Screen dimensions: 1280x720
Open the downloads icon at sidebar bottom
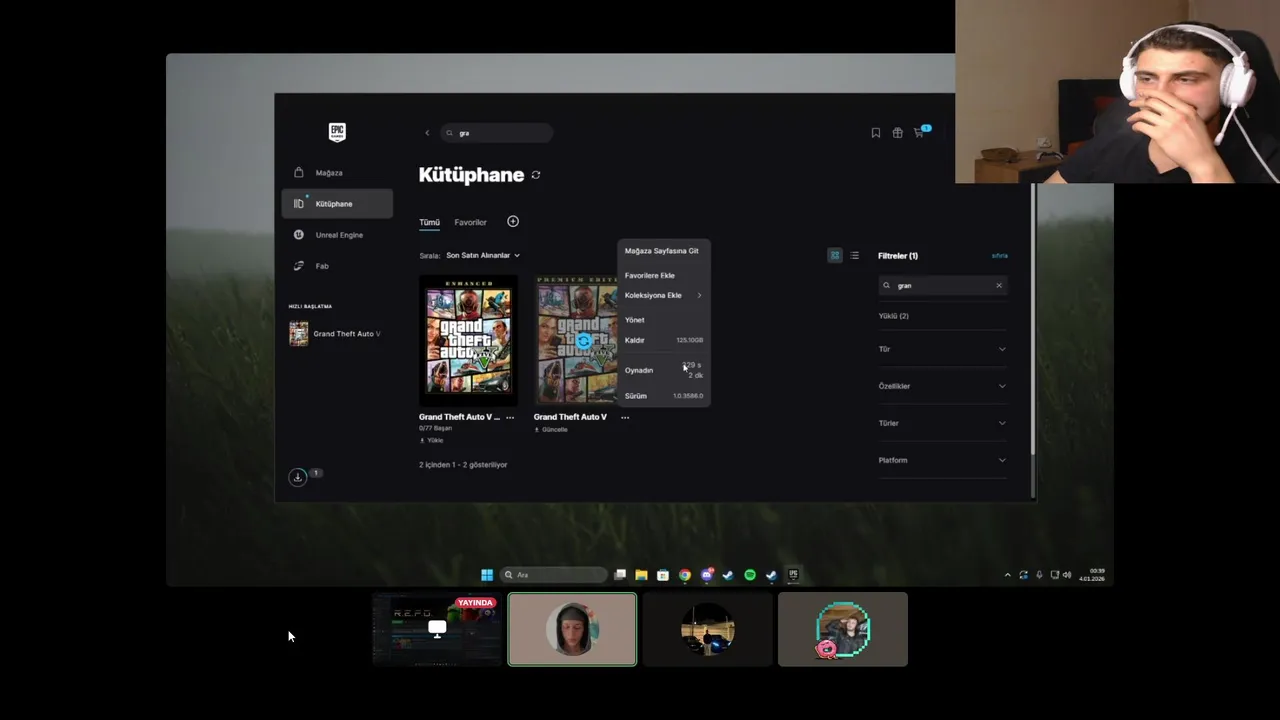pyautogui.click(x=297, y=478)
